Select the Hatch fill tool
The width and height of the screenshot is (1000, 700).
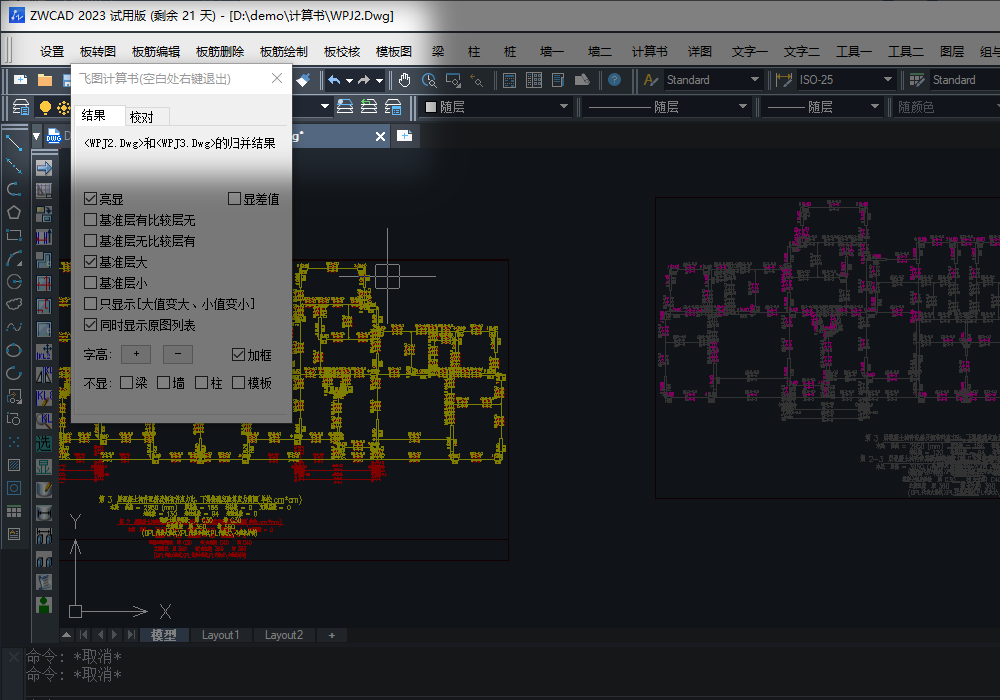[13, 465]
